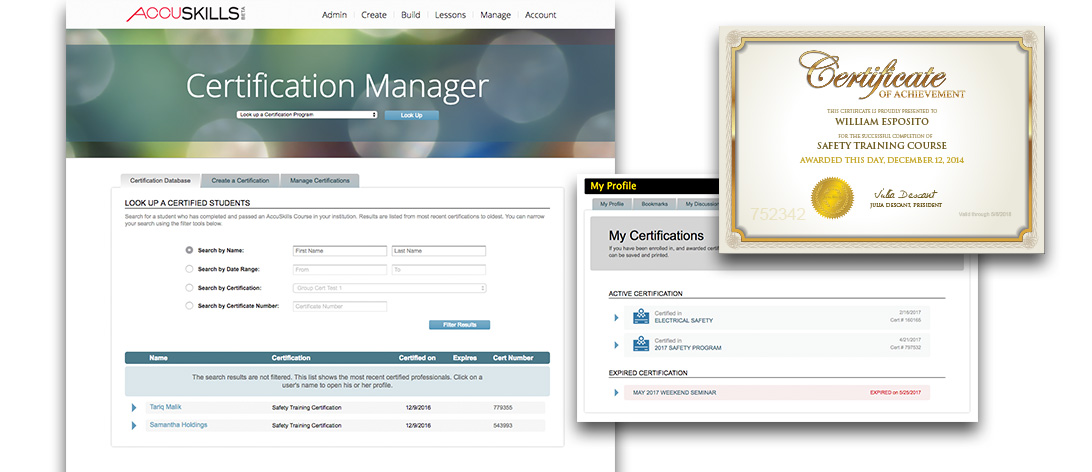Open the Group Cert Test 1 dropdown
Screen dimensions: 1092x472
click(x=389, y=288)
